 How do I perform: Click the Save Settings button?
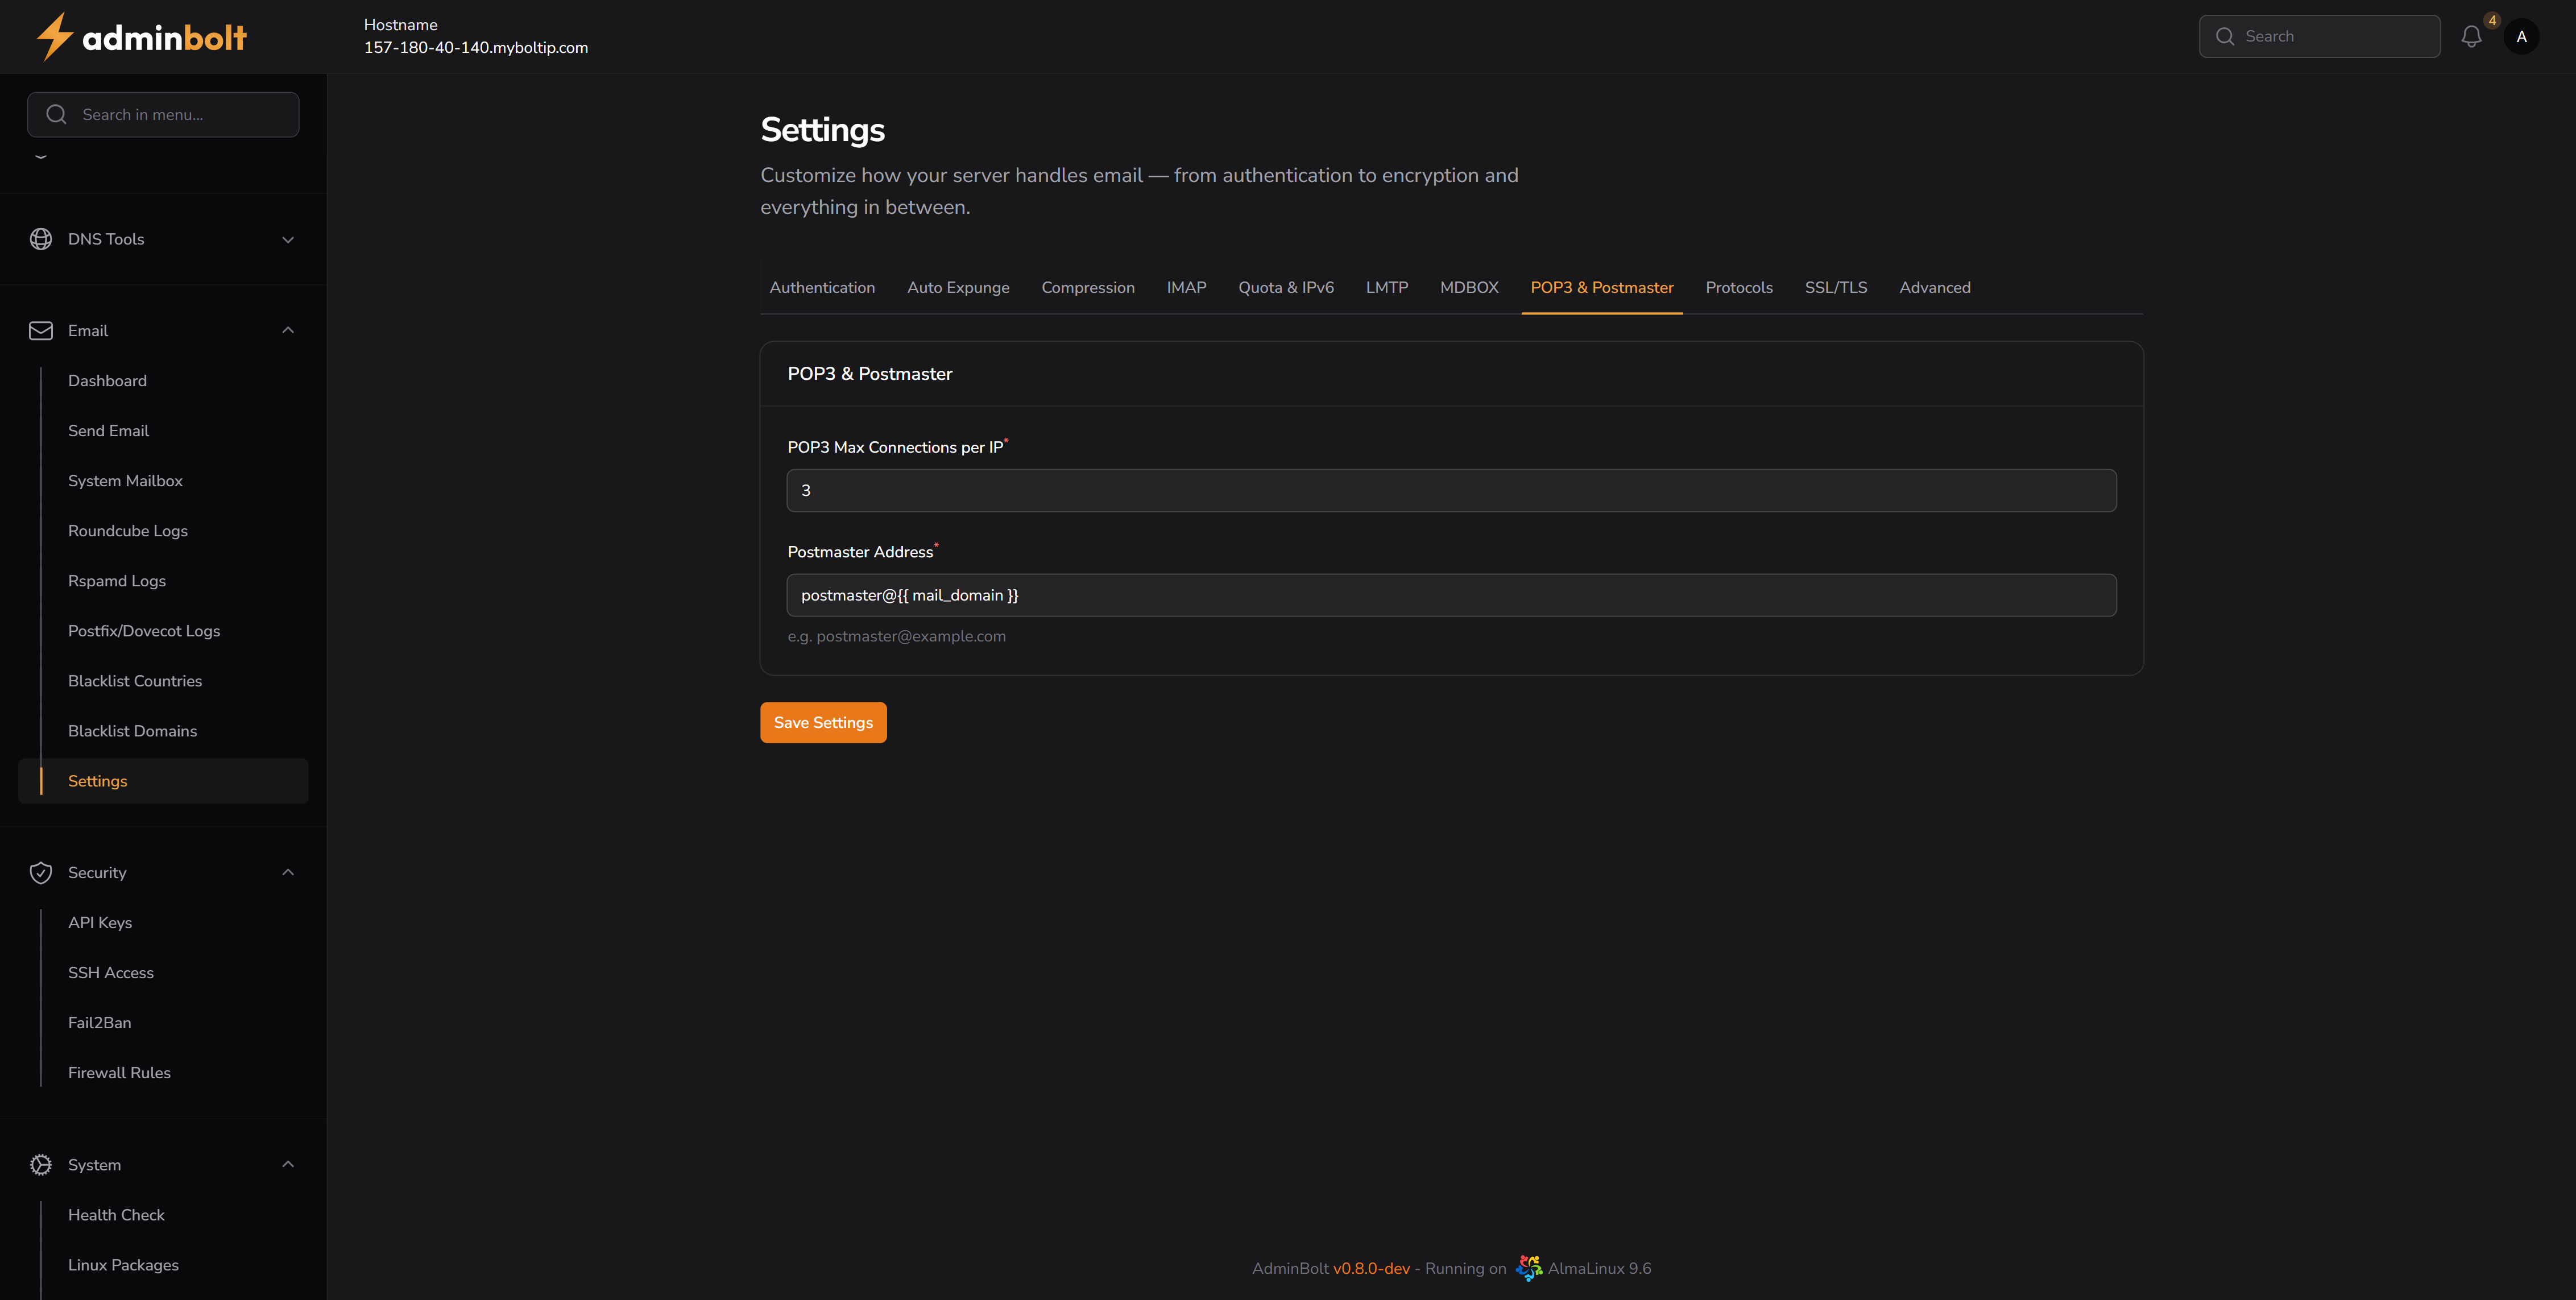pos(823,723)
